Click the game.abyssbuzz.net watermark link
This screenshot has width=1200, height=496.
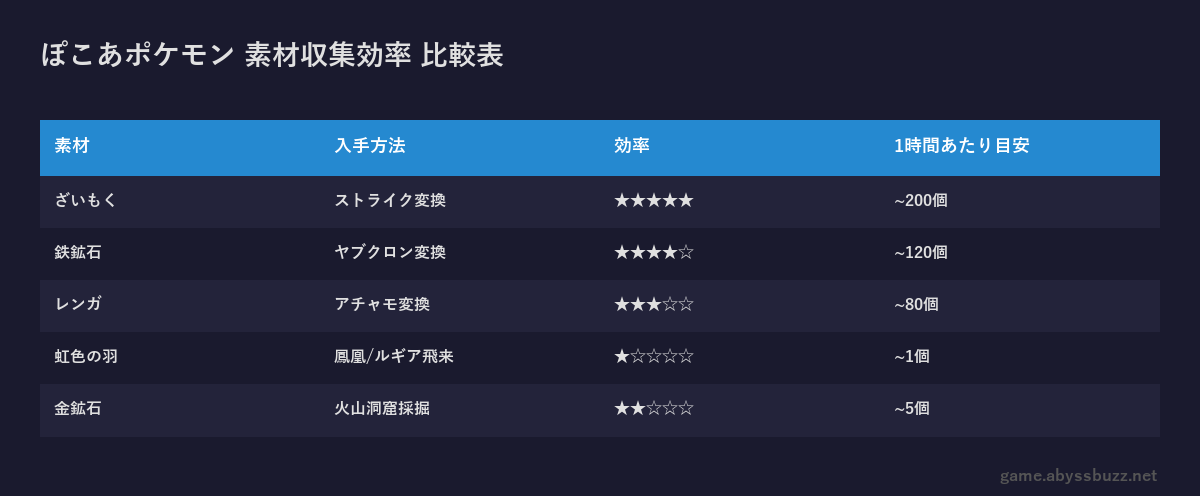[1078, 476]
